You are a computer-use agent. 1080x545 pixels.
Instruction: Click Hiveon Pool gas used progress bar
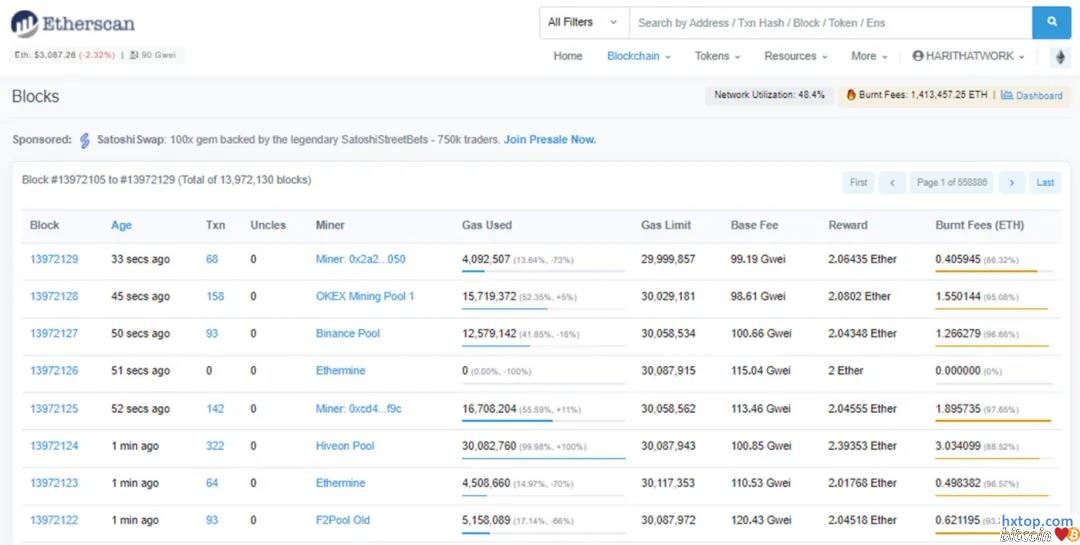543,459
